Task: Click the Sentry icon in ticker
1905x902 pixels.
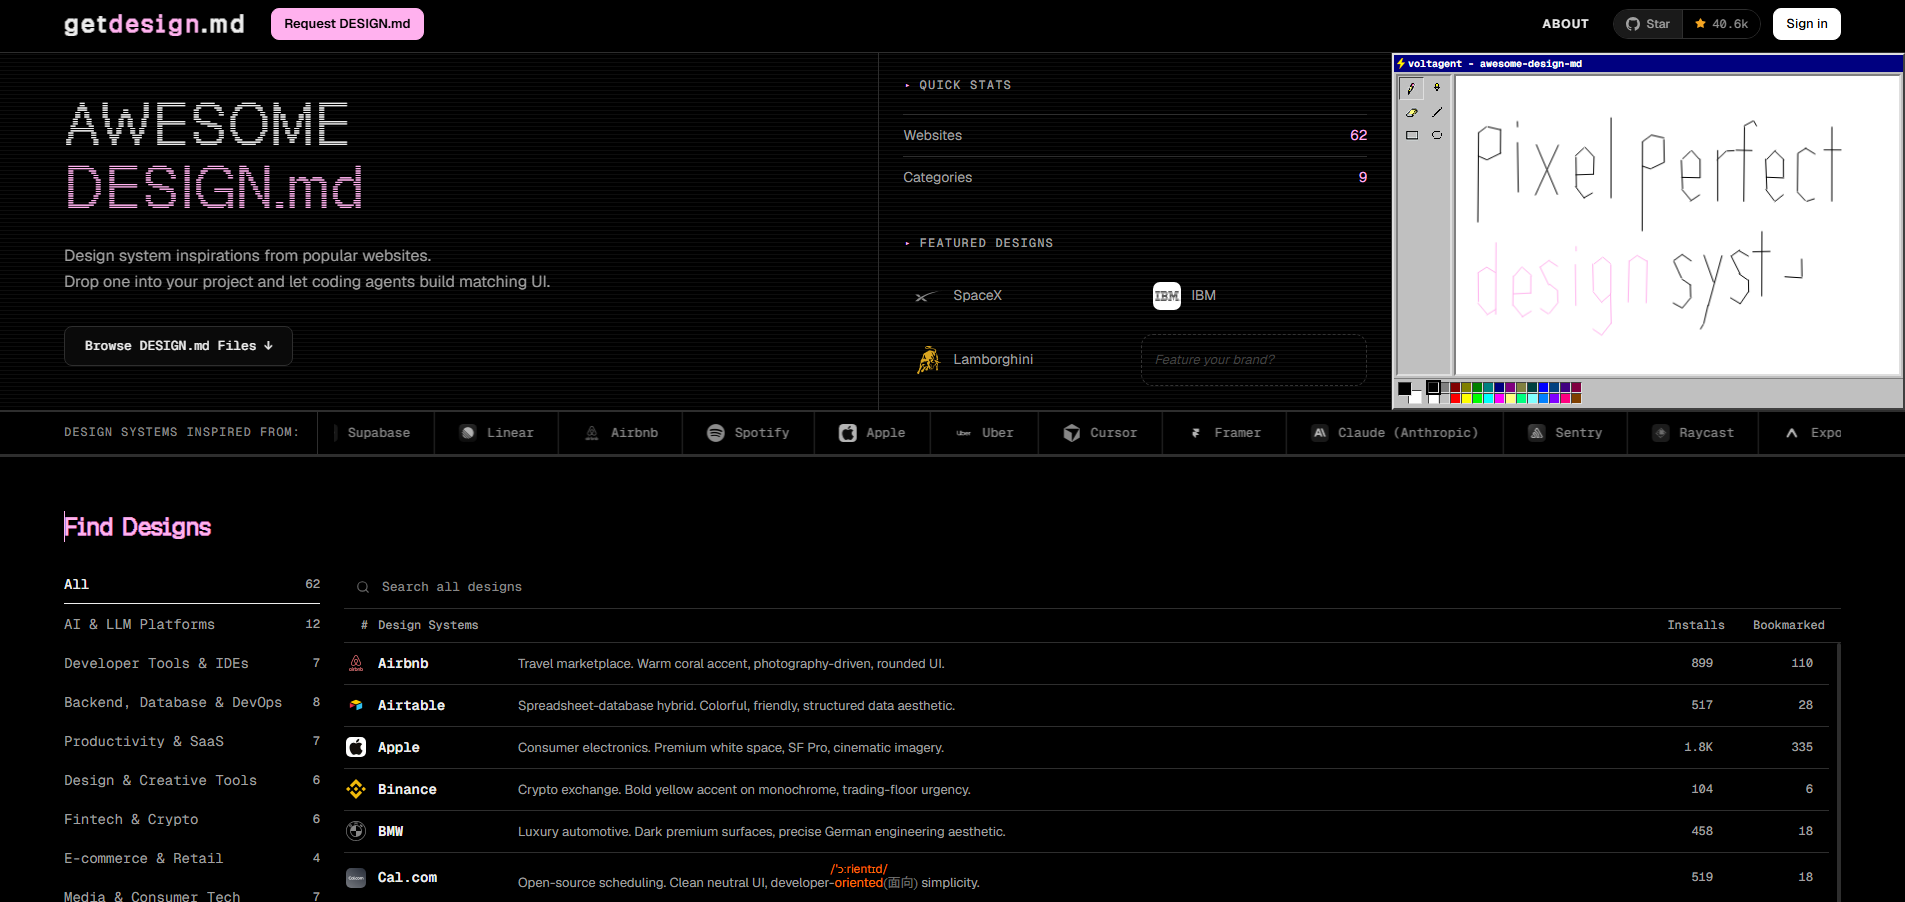Action: [x=1537, y=433]
